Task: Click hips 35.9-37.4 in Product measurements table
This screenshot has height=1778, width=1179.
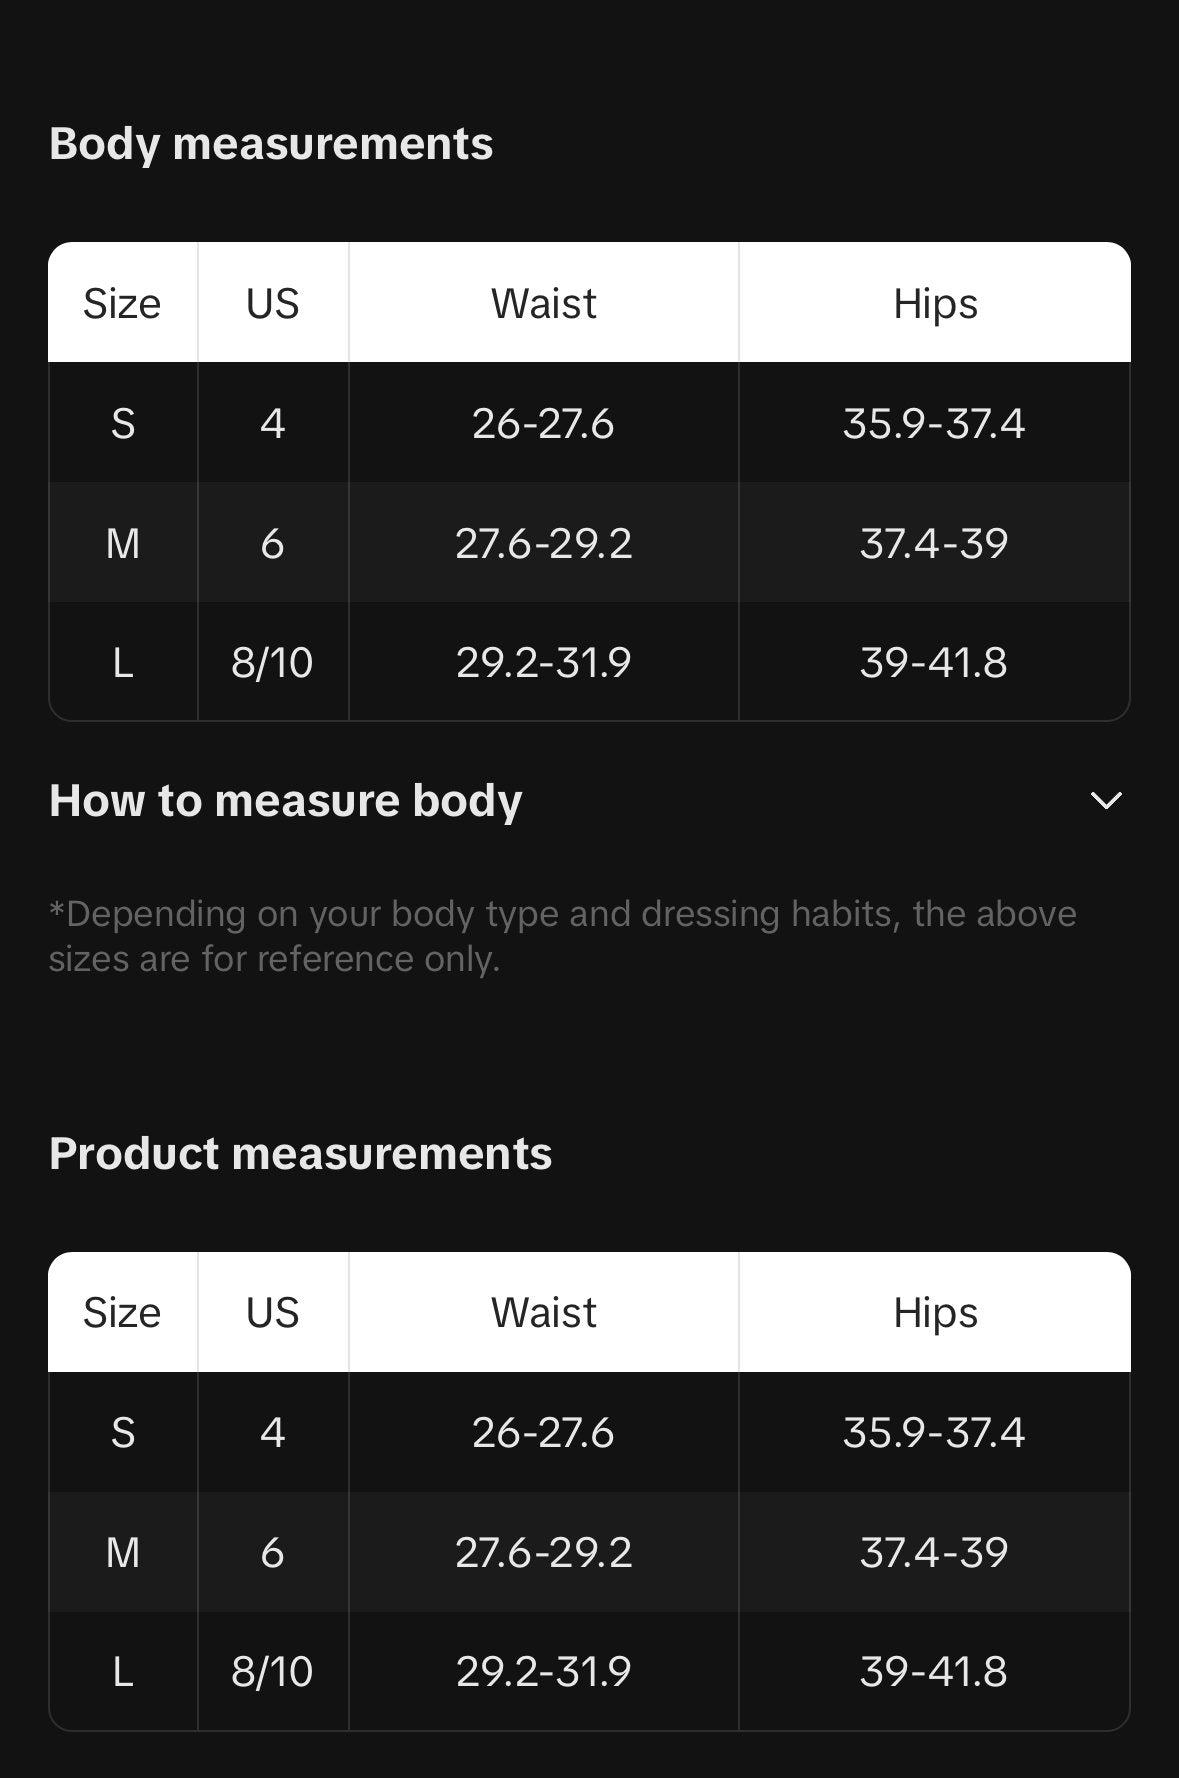Action: [933, 1432]
